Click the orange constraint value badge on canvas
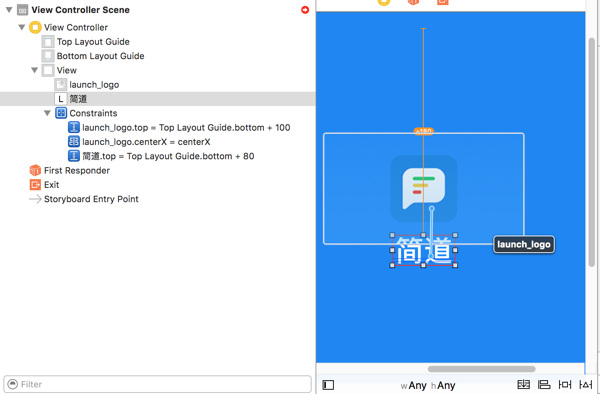This screenshot has width=600, height=394. [x=424, y=131]
